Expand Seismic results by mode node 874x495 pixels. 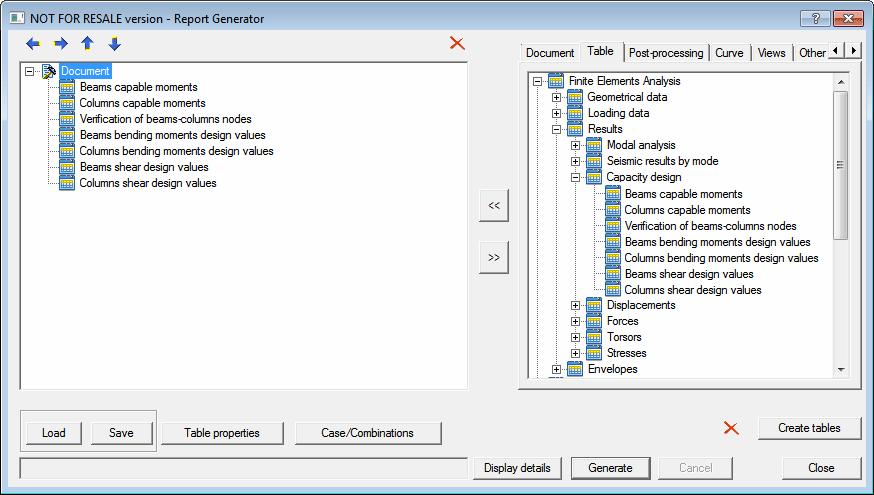575,162
